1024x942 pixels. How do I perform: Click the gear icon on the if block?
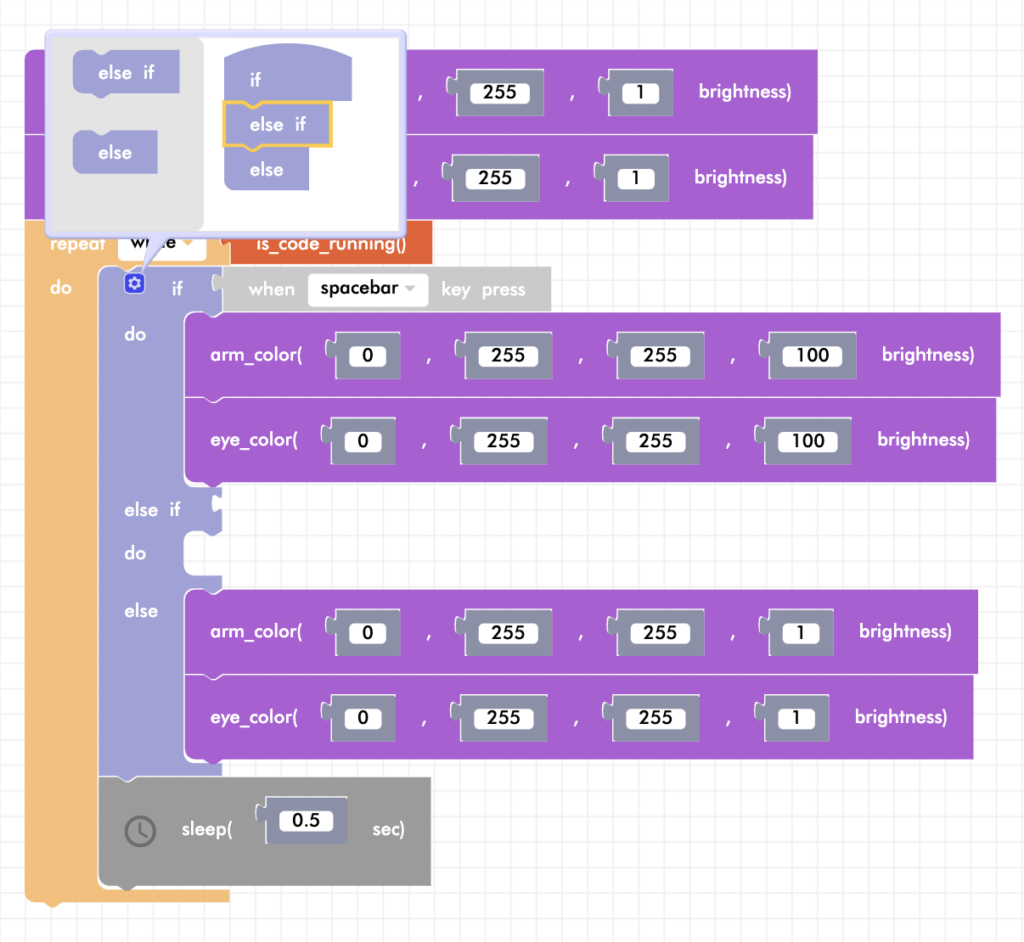pos(134,285)
